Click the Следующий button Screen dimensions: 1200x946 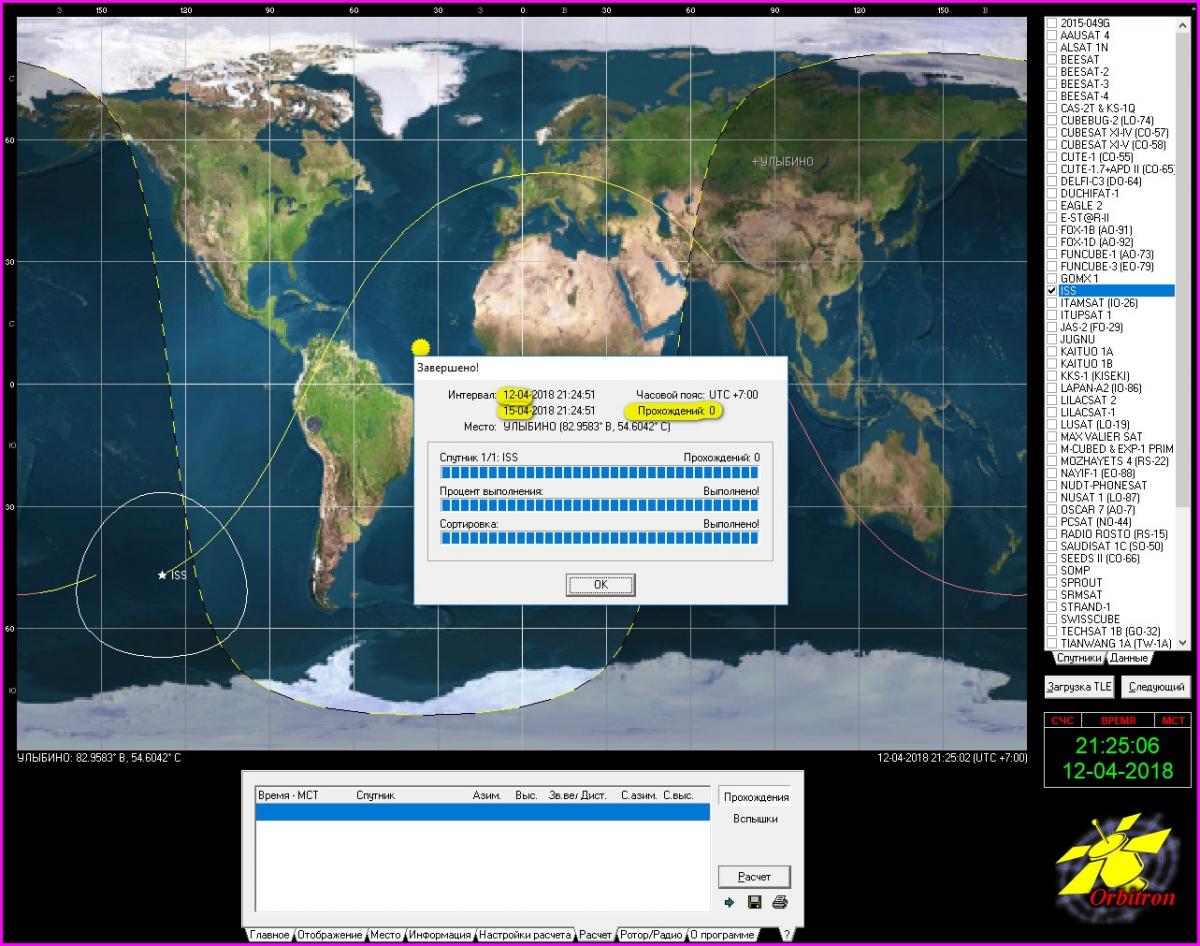tap(1156, 687)
